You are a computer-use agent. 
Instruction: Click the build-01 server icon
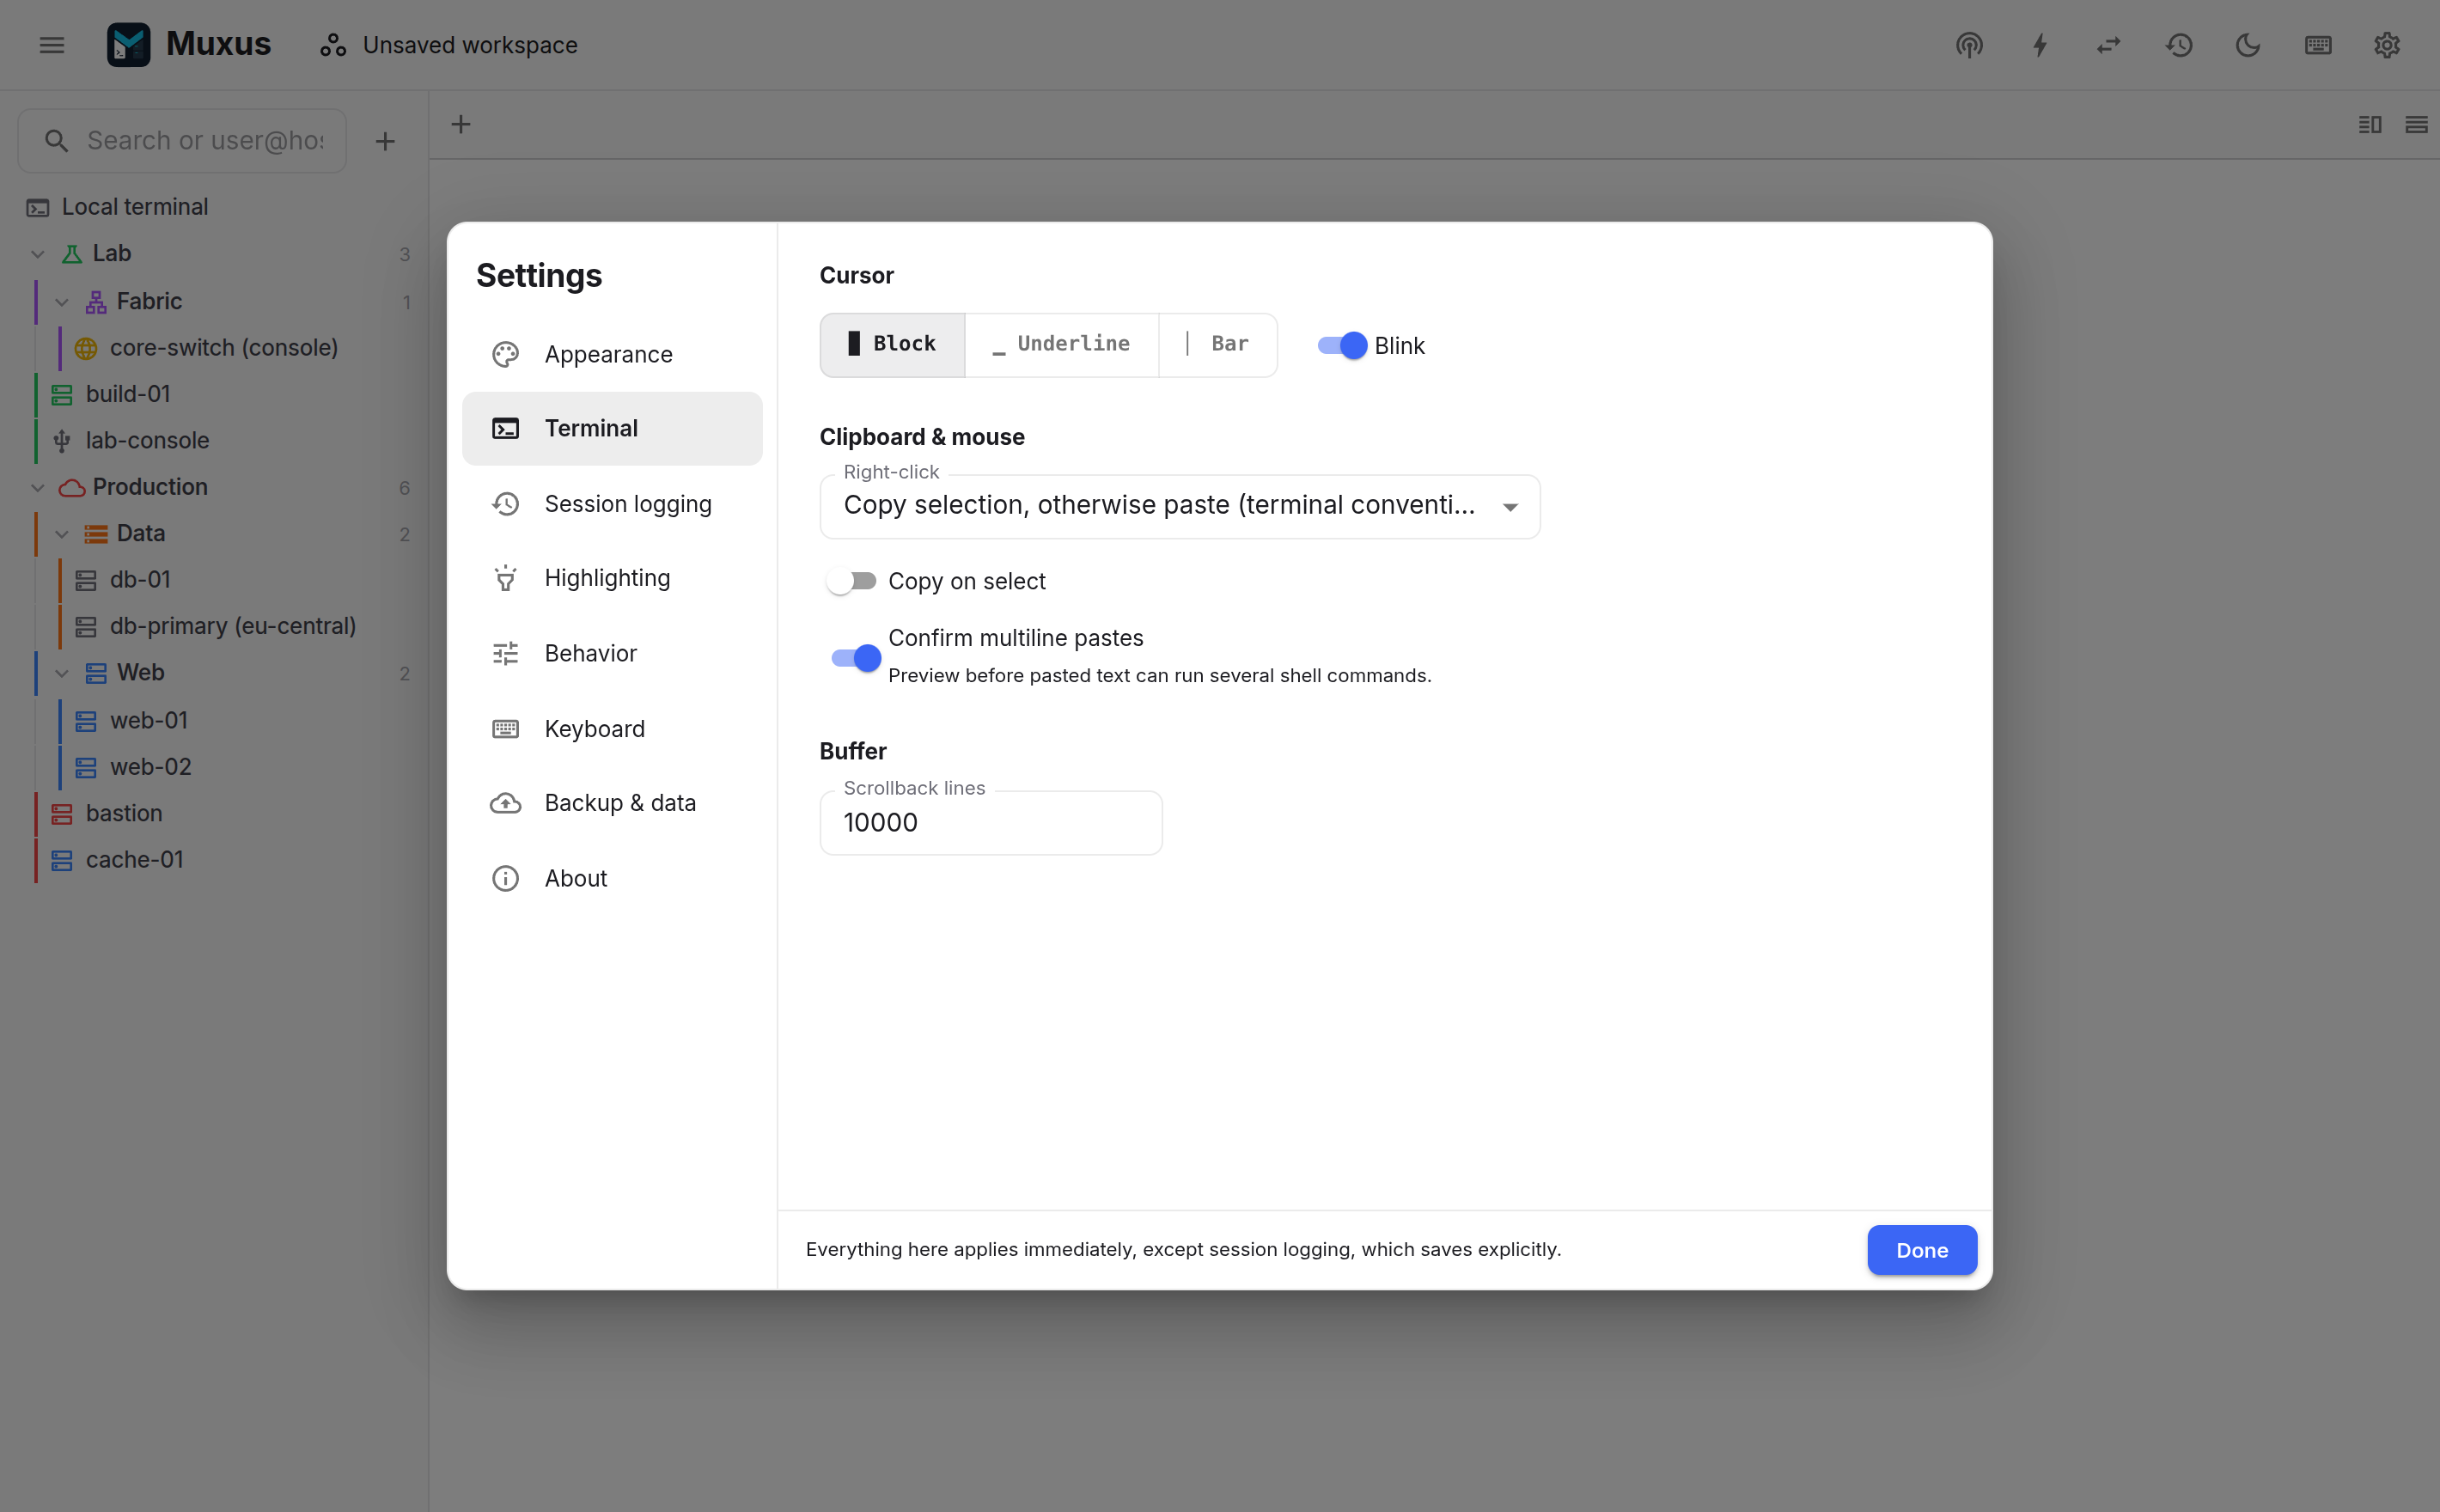pyautogui.click(x=62, y=395)
